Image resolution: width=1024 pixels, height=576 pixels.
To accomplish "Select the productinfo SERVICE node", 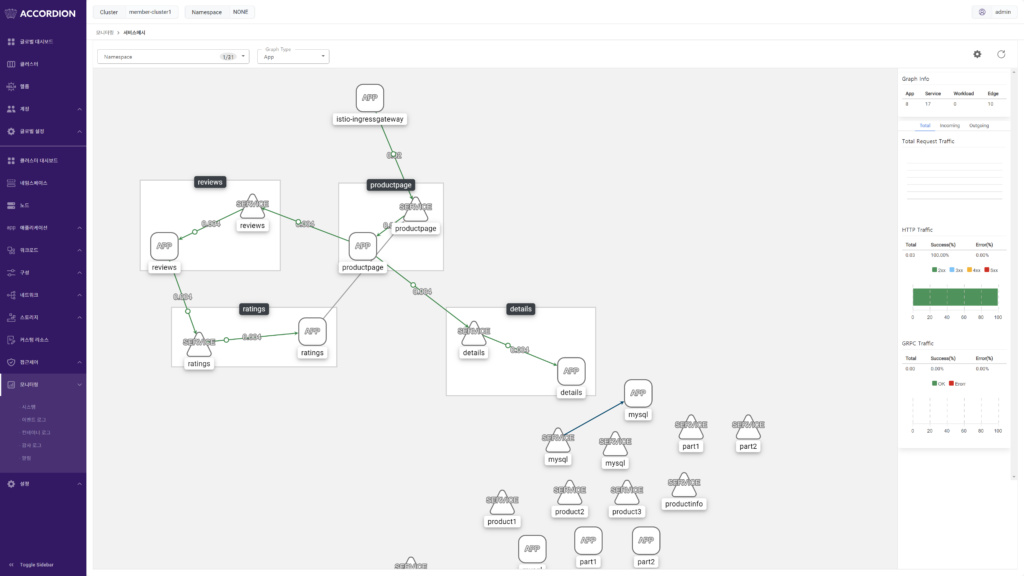I will coord(684,485).
